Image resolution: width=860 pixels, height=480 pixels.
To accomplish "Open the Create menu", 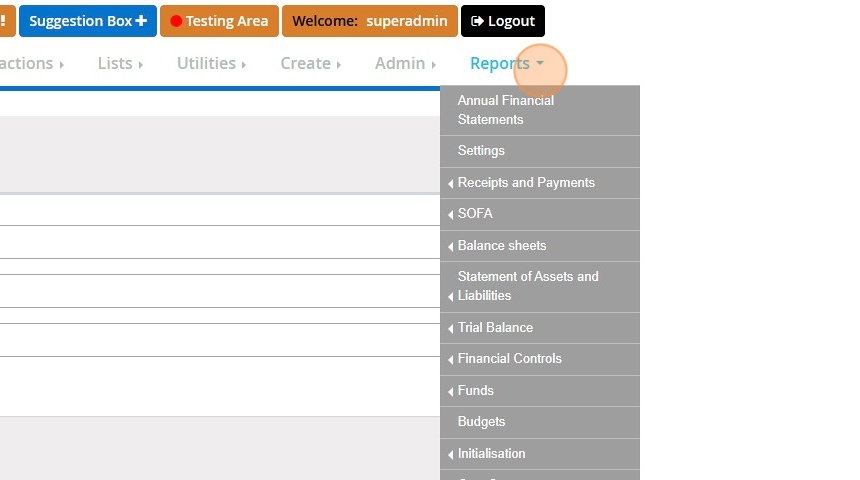I will point(310,64).
